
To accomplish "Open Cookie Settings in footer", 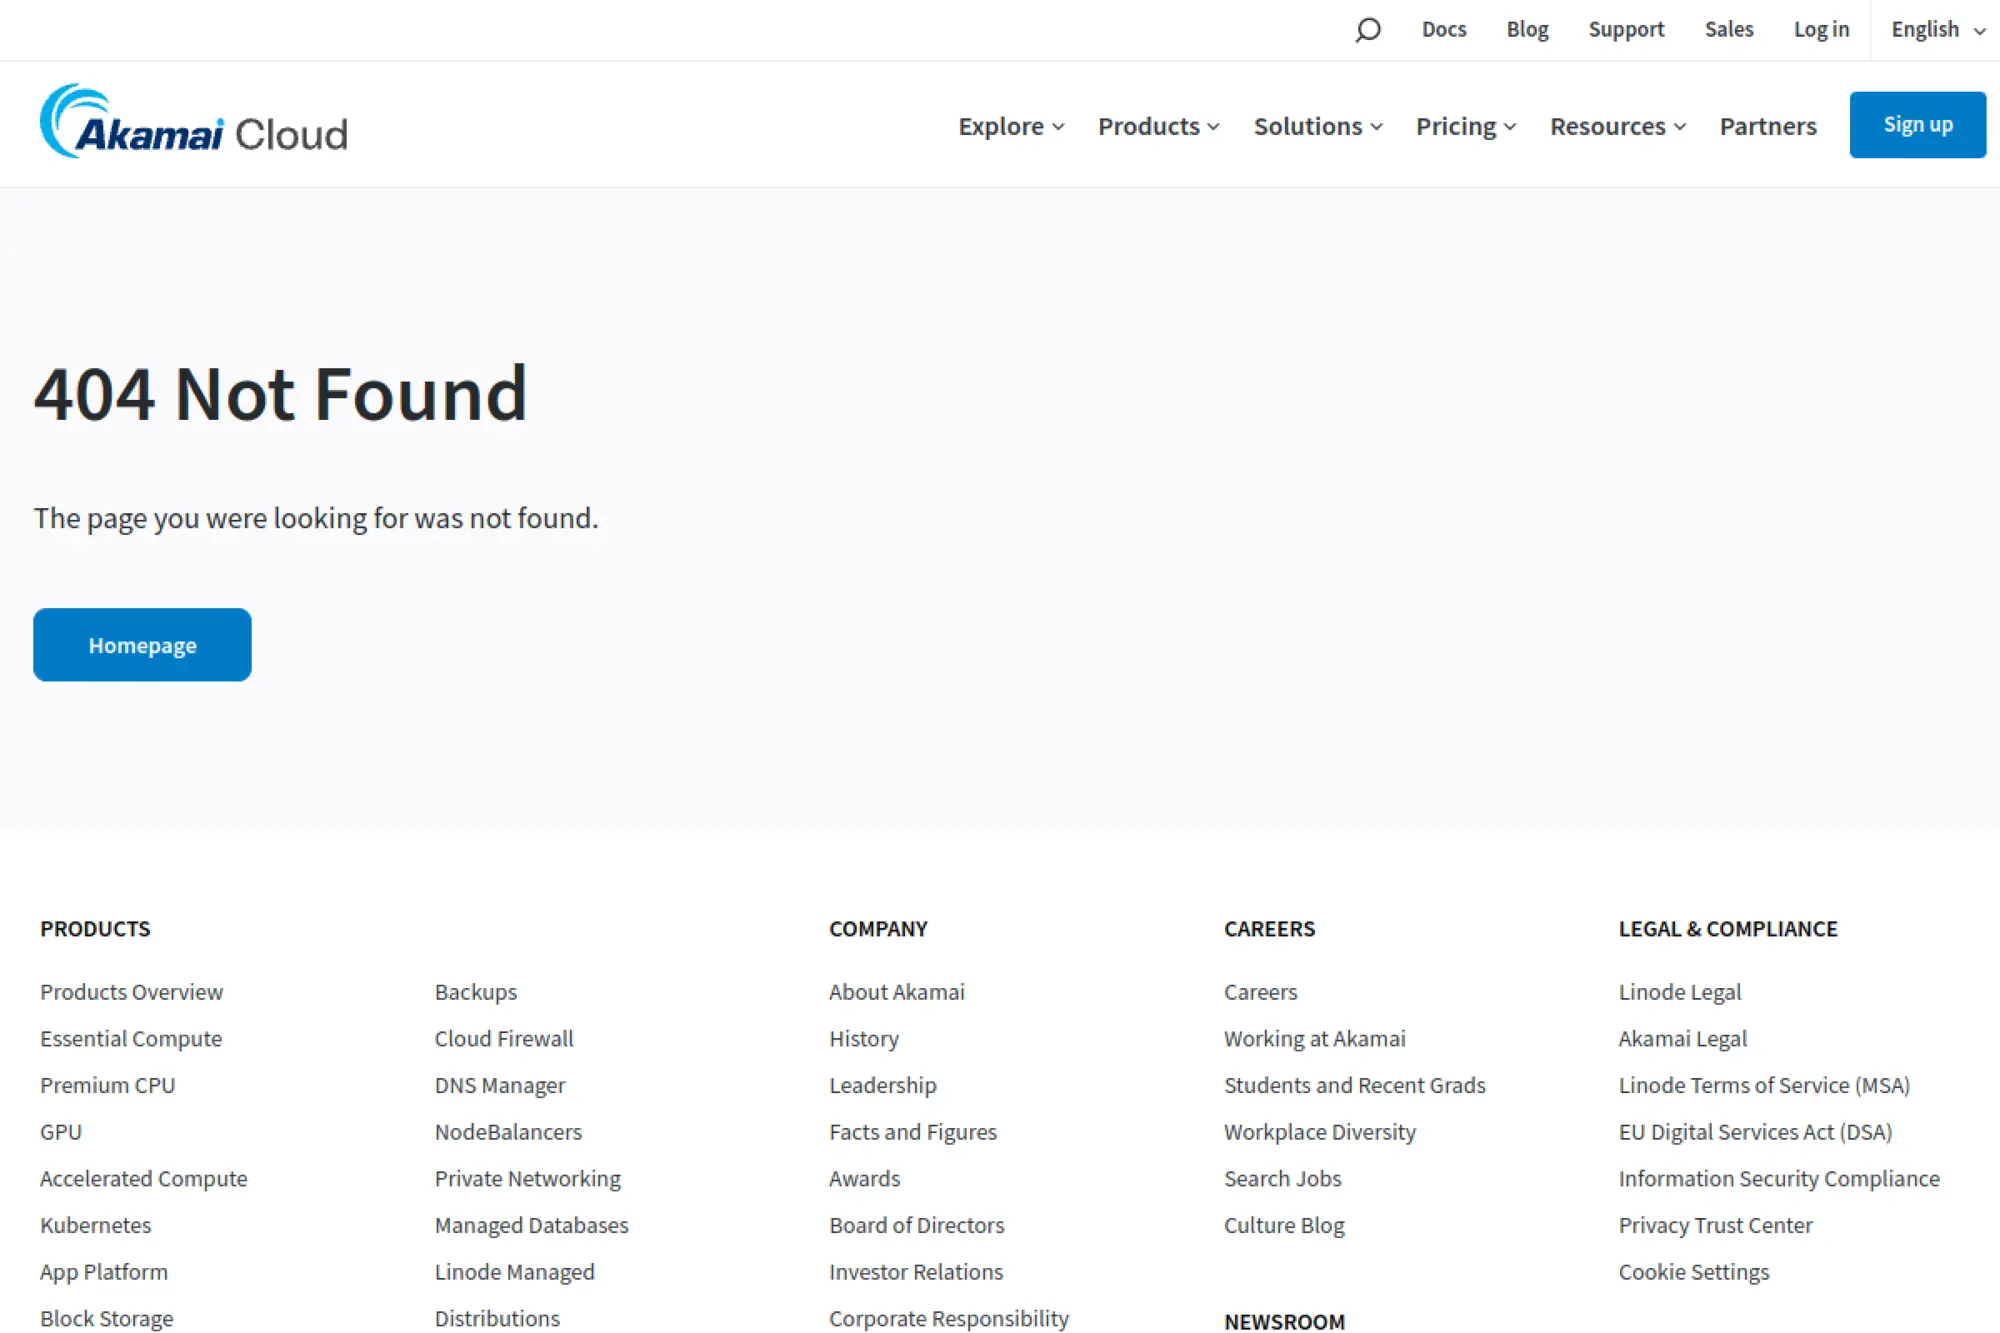I will (1693, 1271).
